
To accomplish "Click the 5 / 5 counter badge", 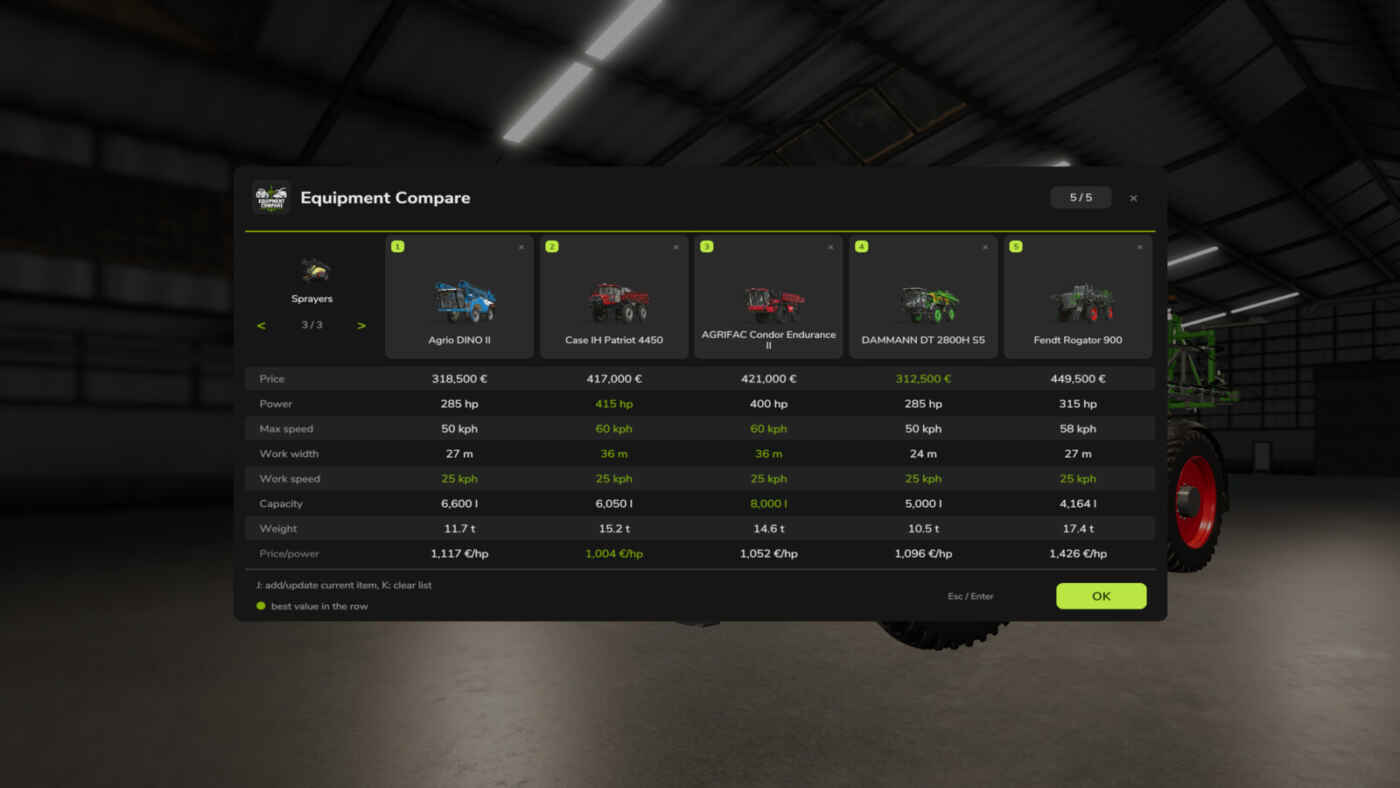I will coord(1081,197).
